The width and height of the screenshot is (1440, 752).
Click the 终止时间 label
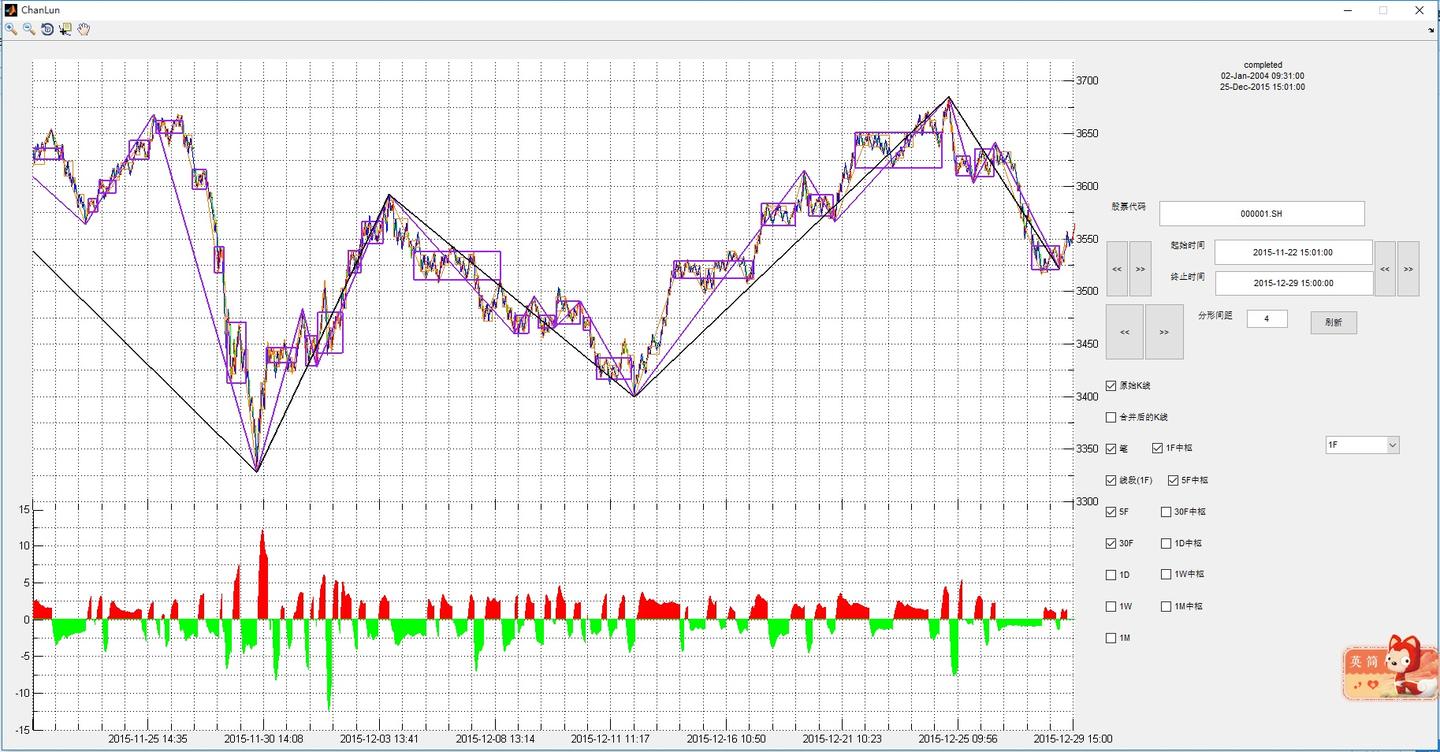click(1188, 276)
